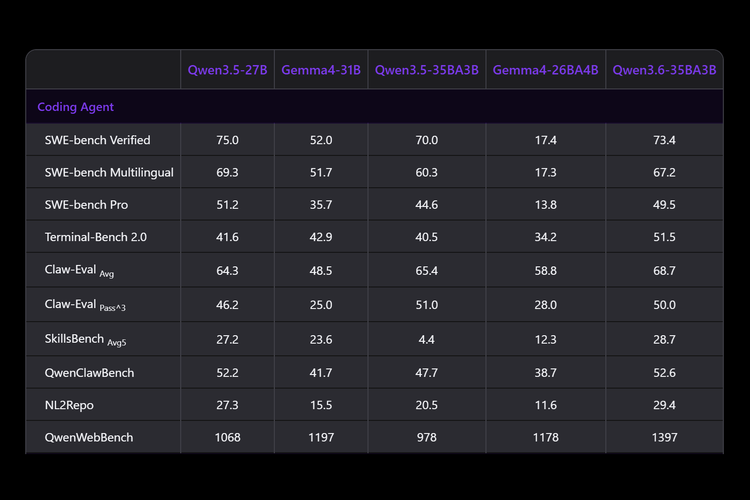The image size is (750, 500).
Task: Click the 51.5 Terminal-Bench score cell
Action: (x=664, y=237)
